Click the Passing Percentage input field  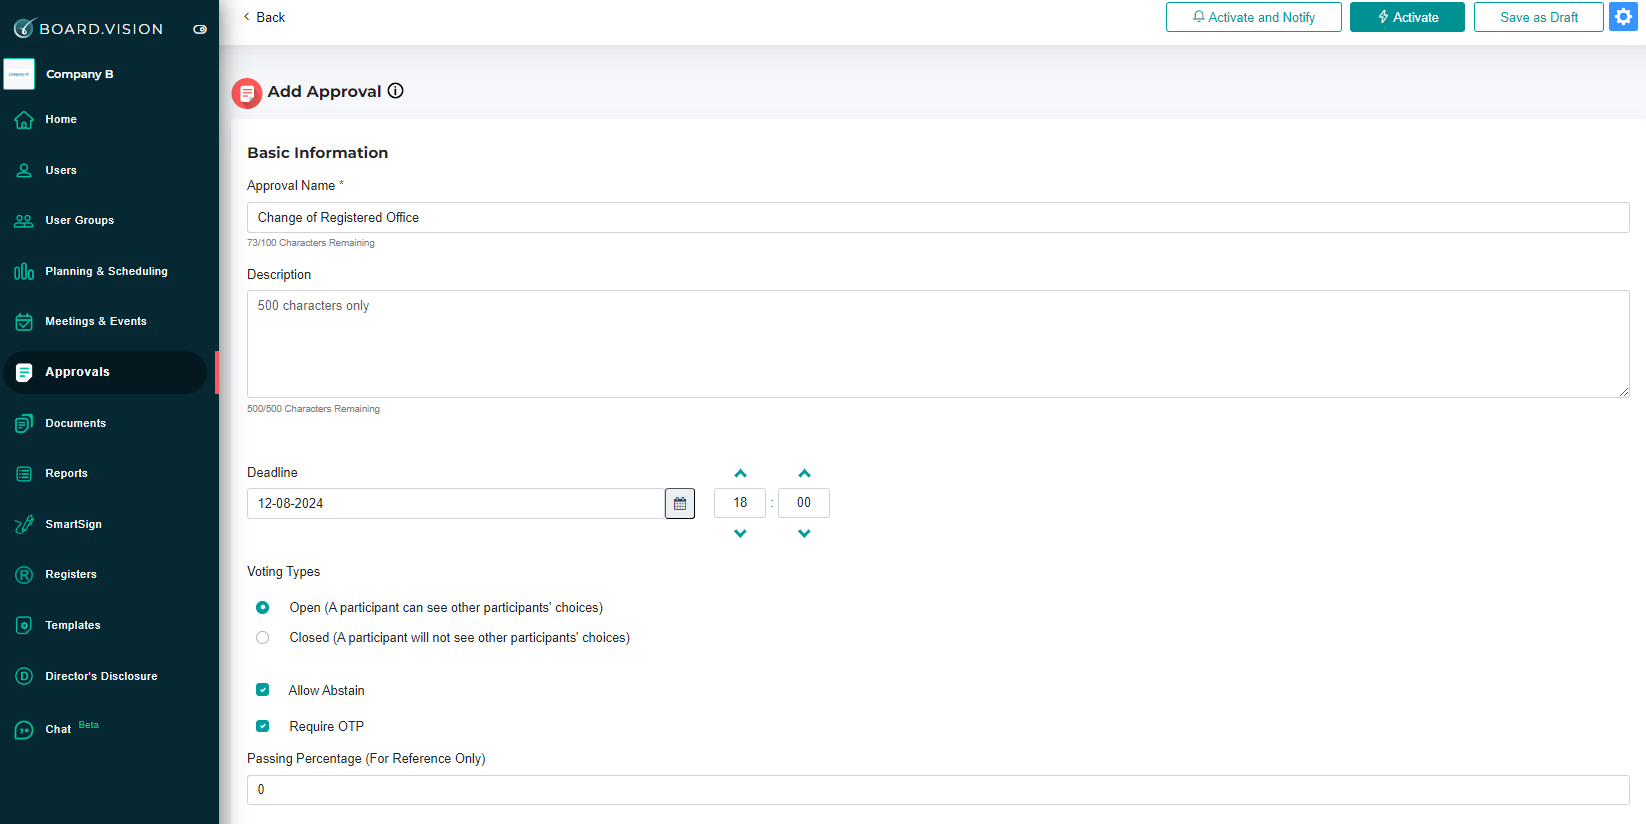pyautogui.click(x=938, y=790)
